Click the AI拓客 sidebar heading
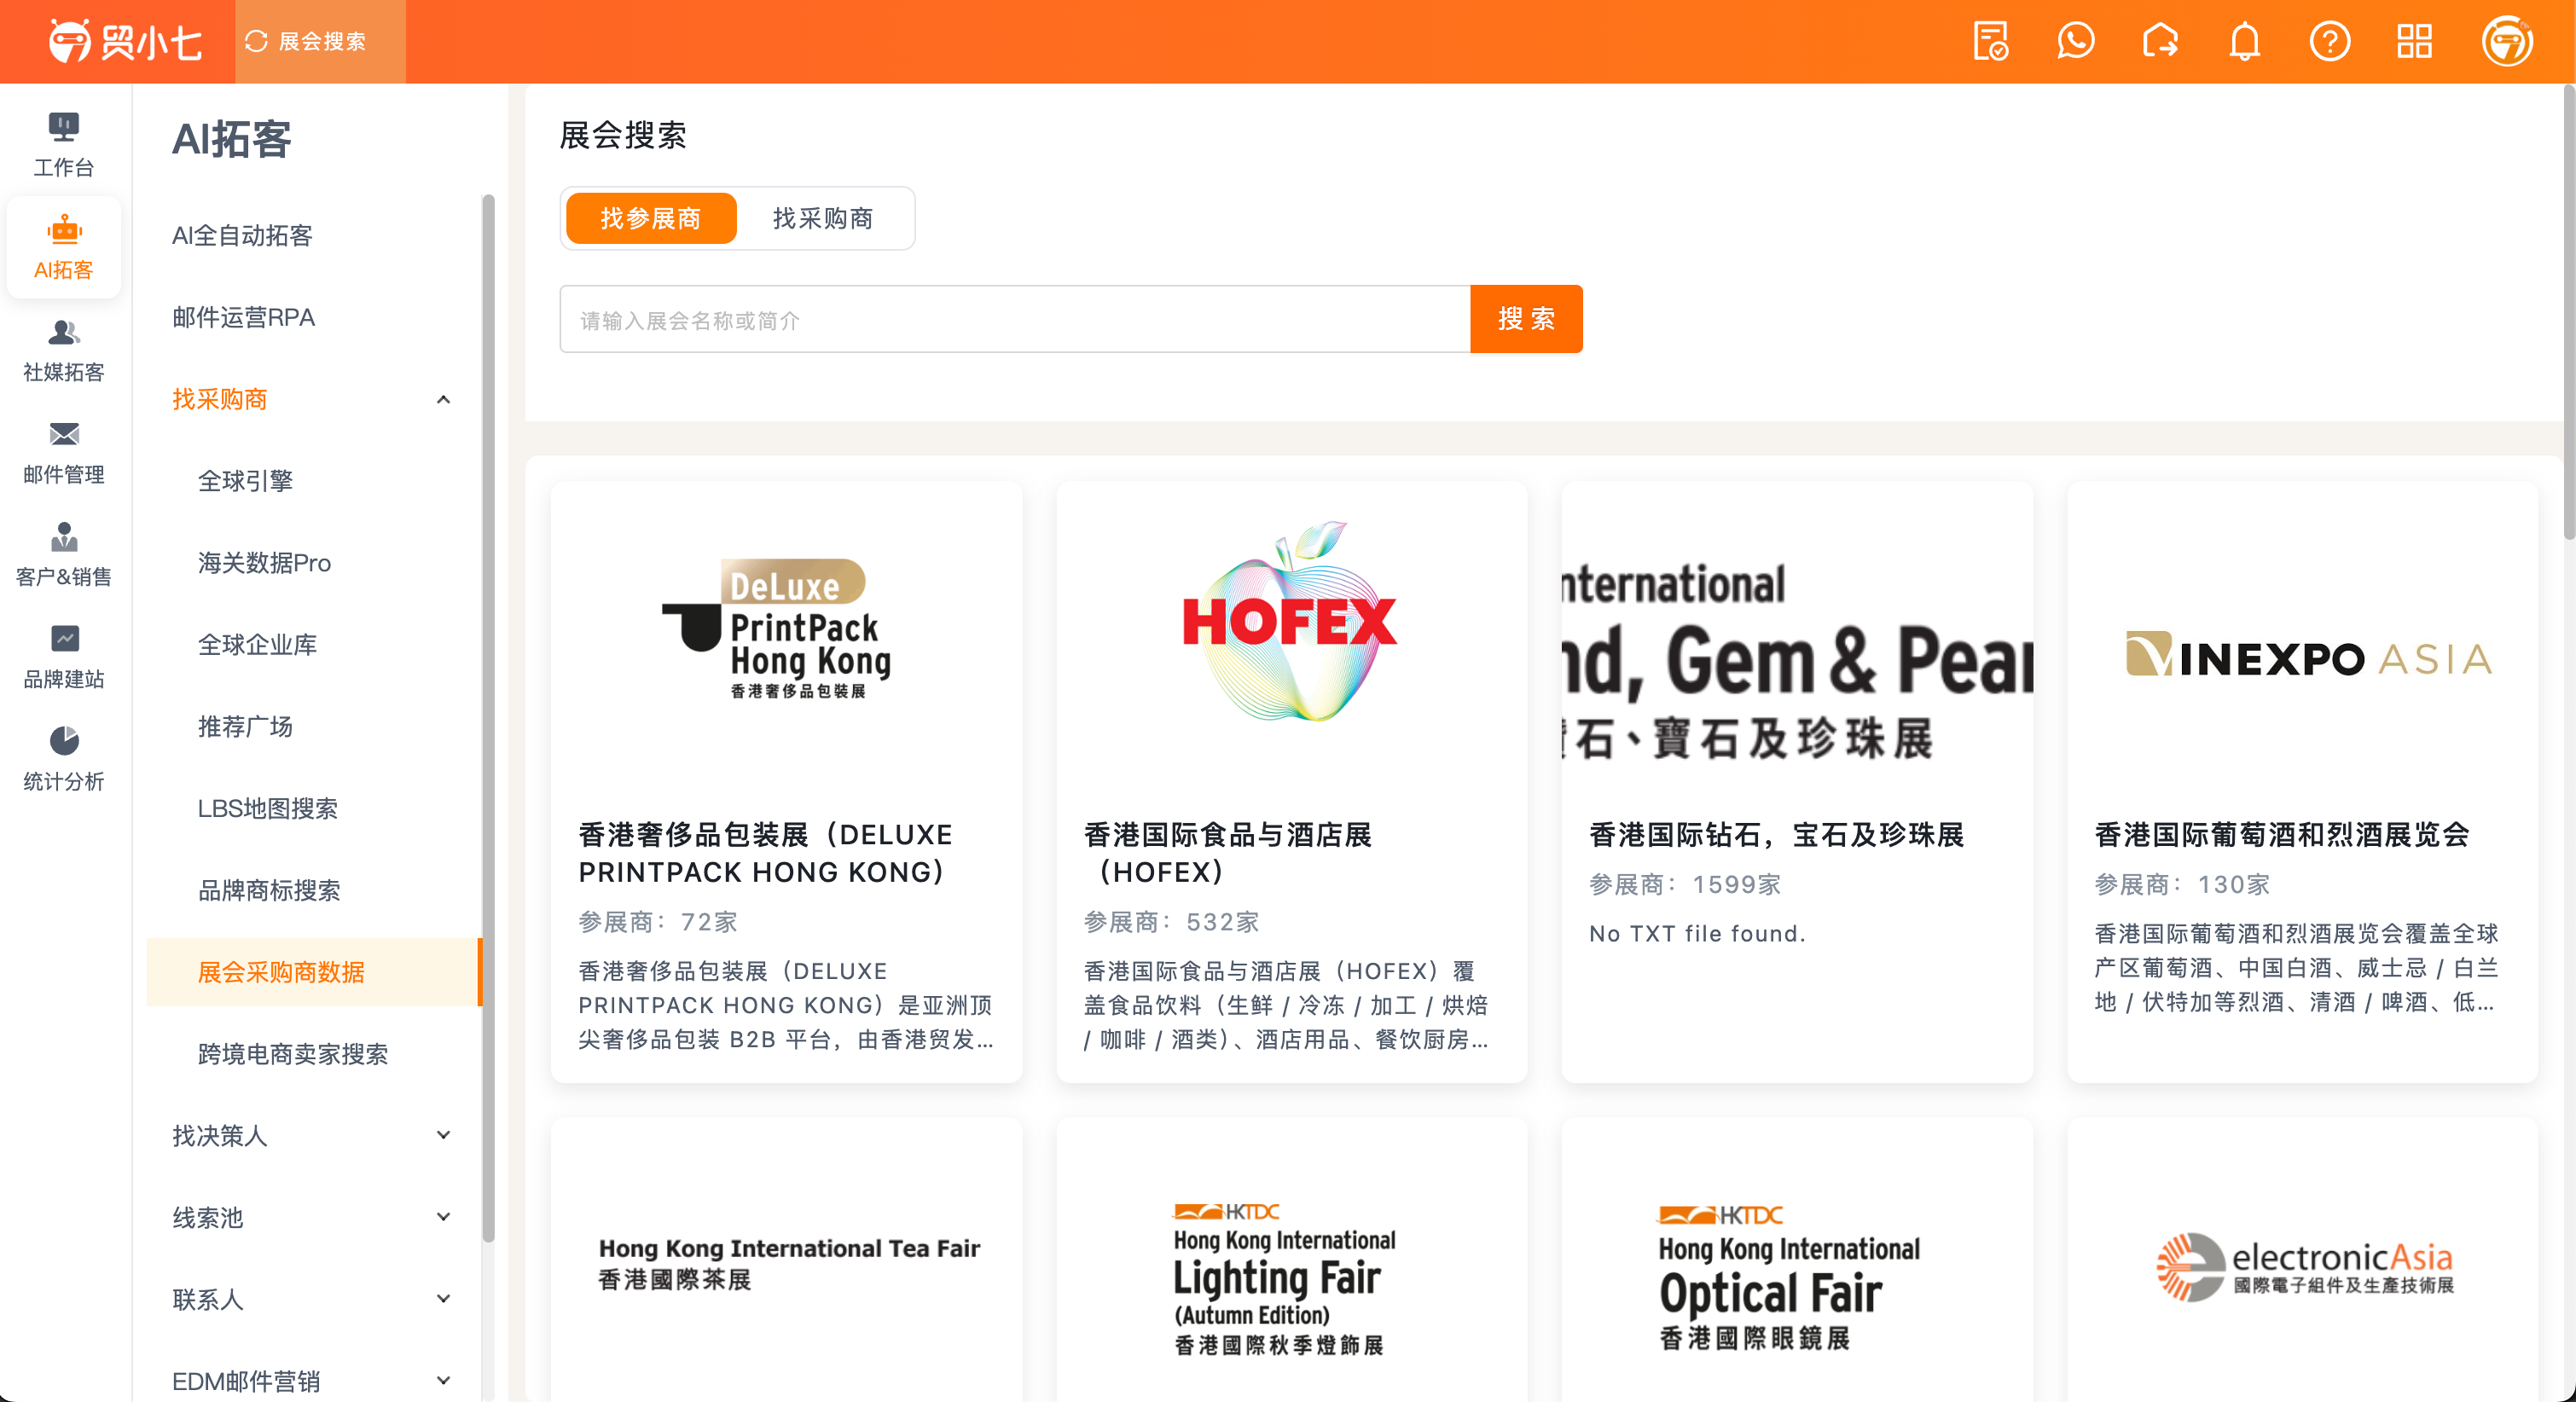Image resolution: width=2576 pixels, height=1402 pixels. 231,139
